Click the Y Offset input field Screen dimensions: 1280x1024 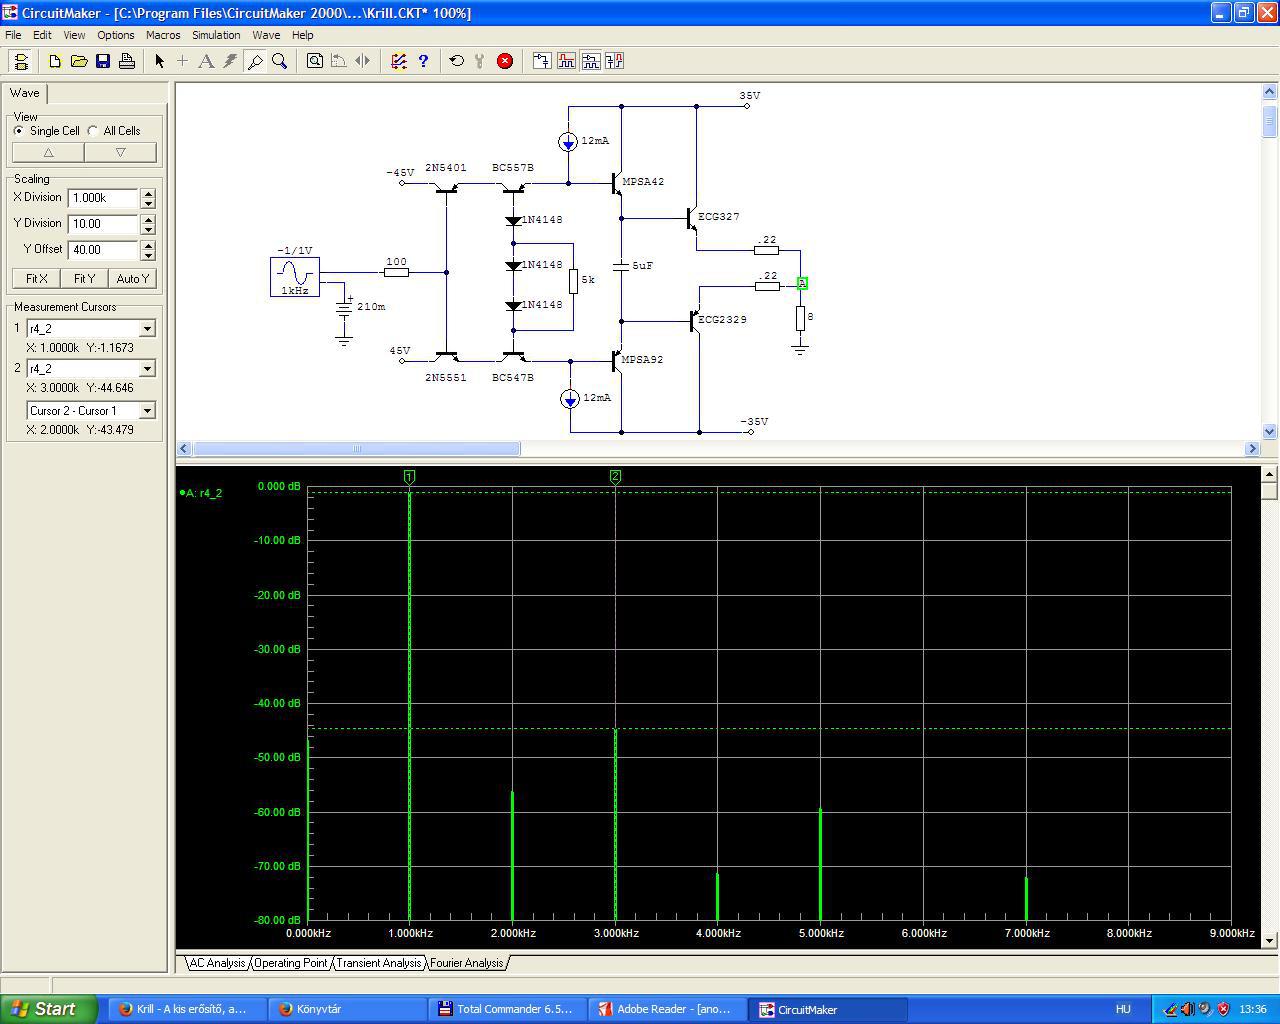(103, 250)
